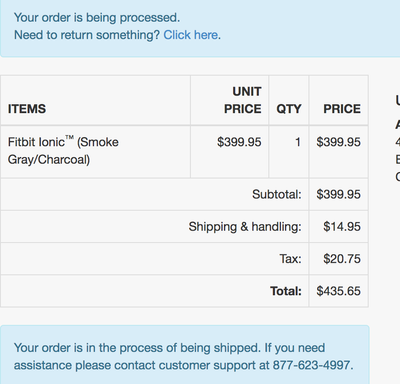This screenshot has height=384, width=400.
Task: Select the Shipping & handling label
Action: coord(245,227)
